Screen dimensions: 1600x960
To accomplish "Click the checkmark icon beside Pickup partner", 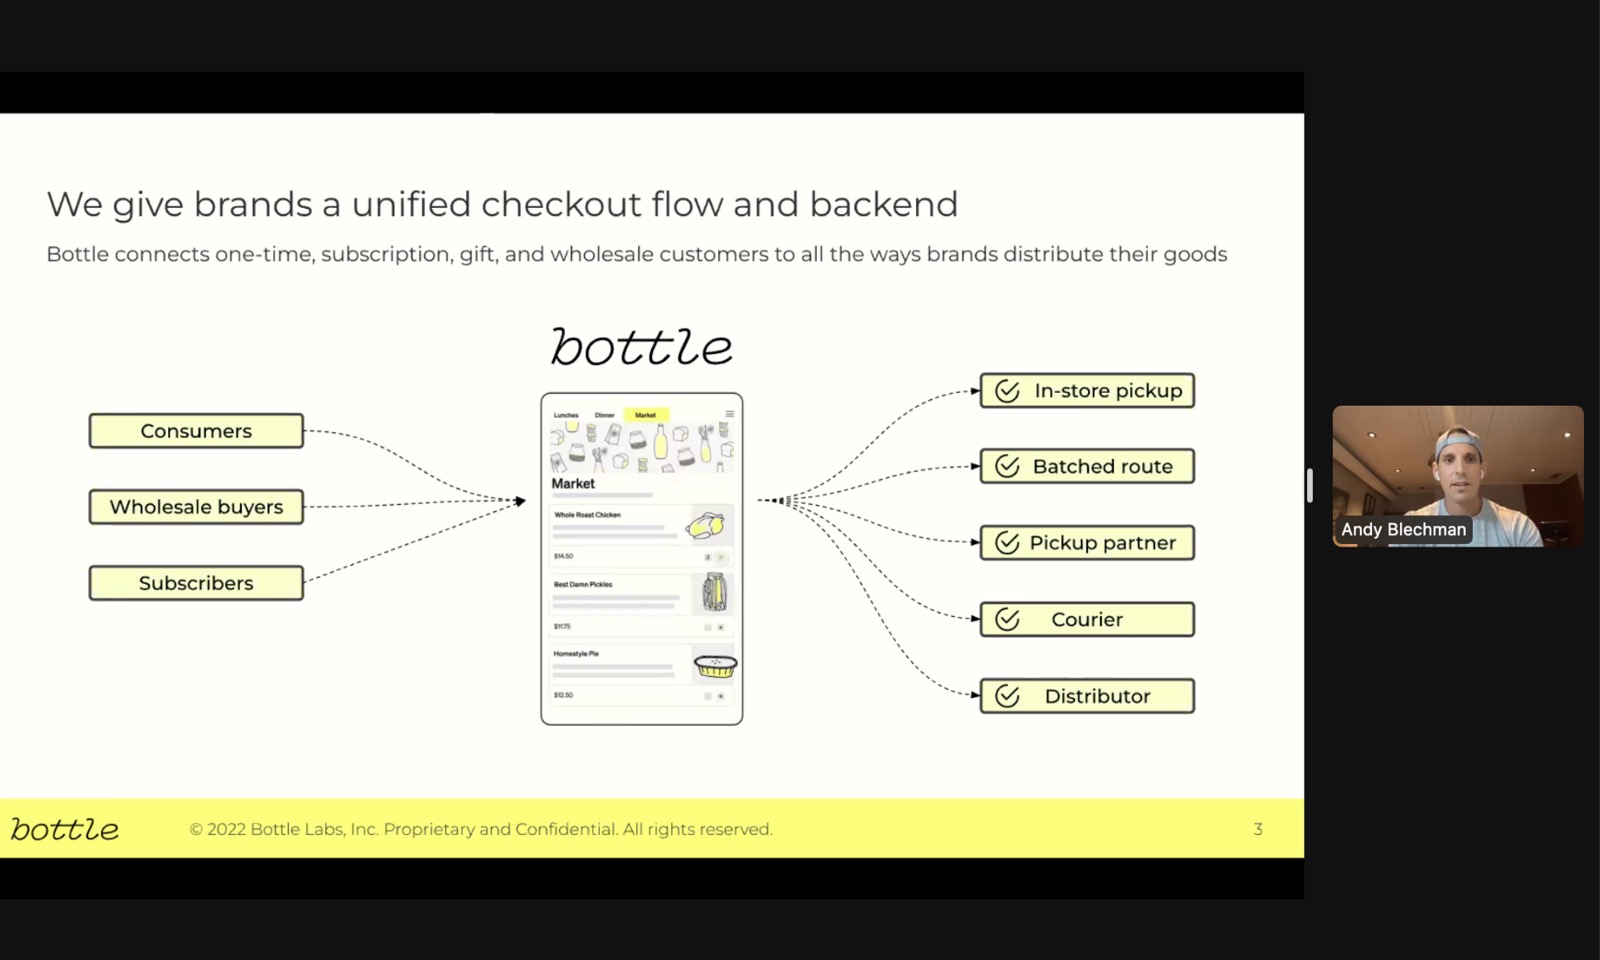I will (1007, 543).
